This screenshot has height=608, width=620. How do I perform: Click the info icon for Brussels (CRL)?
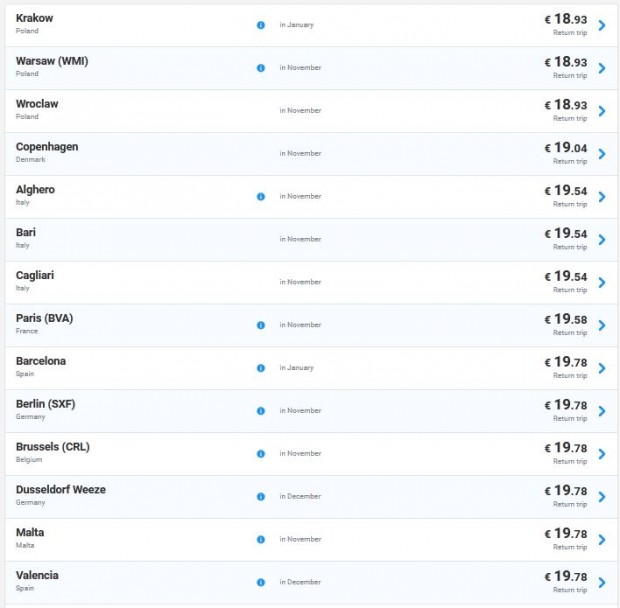tap(261, 454)
